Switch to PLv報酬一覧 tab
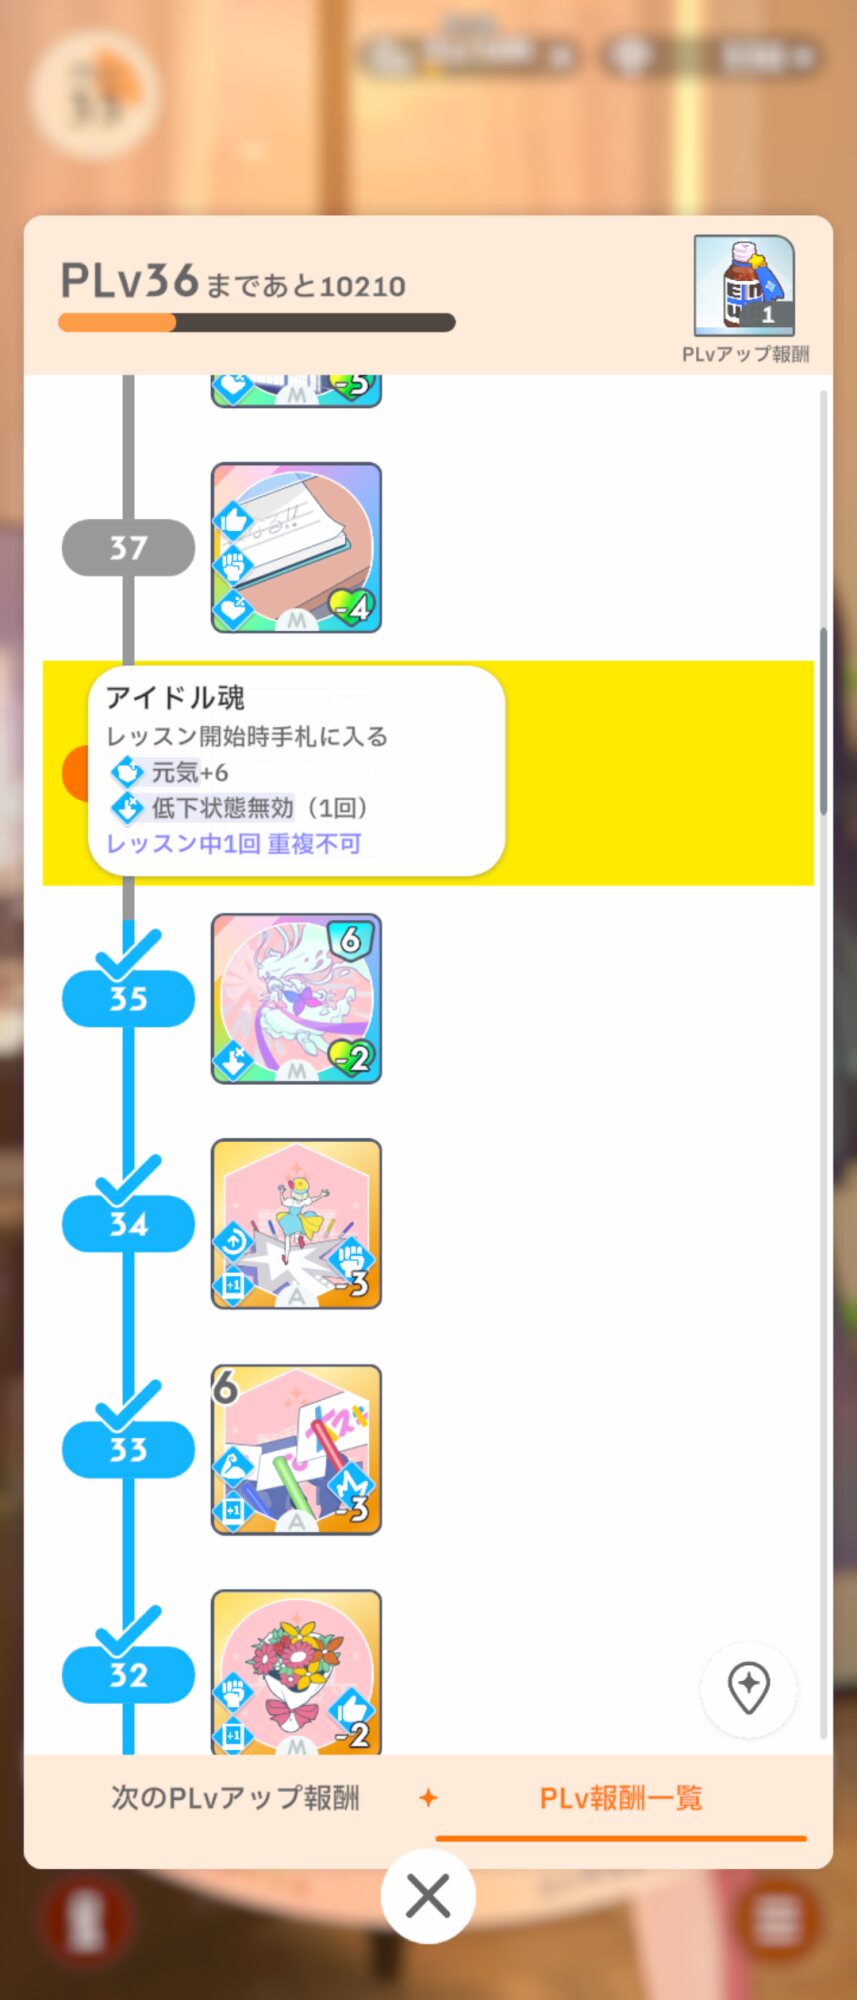 pyautogui.click(x=621, y=1798)
